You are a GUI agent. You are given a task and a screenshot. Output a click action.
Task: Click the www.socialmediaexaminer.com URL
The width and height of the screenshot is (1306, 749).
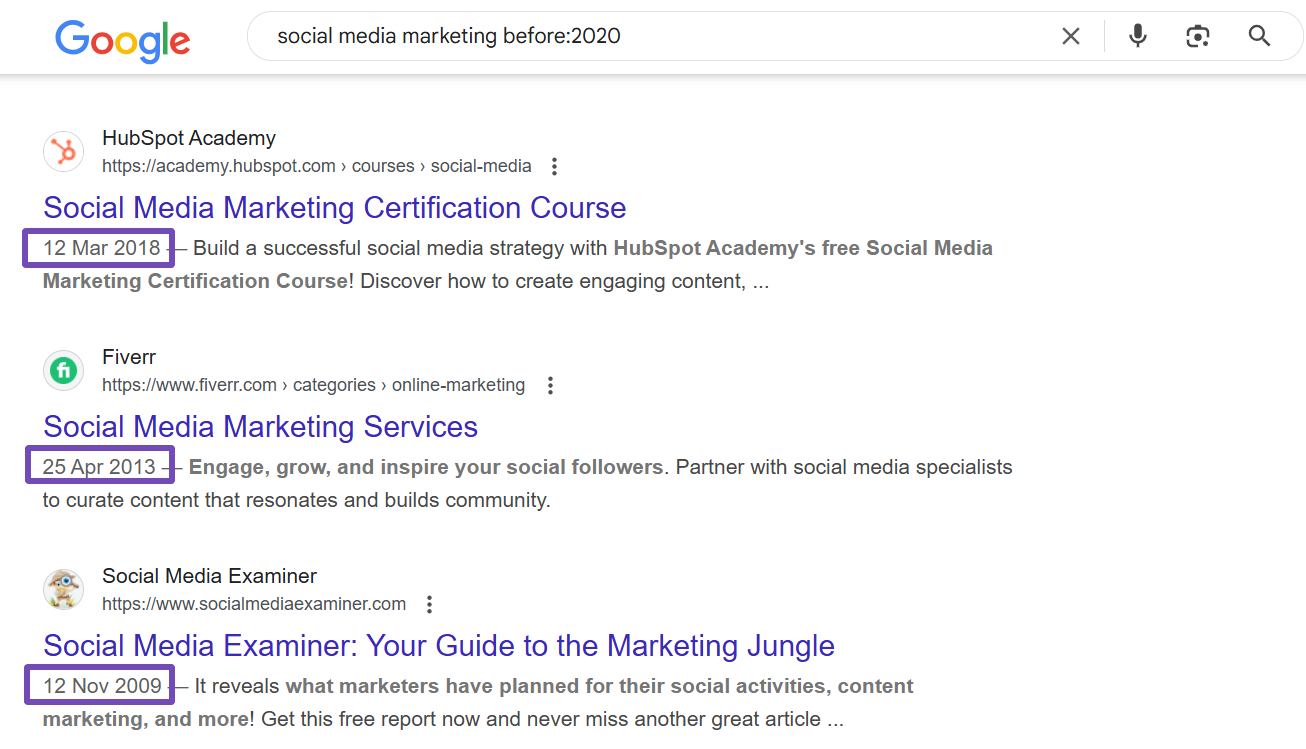(254, 604)
